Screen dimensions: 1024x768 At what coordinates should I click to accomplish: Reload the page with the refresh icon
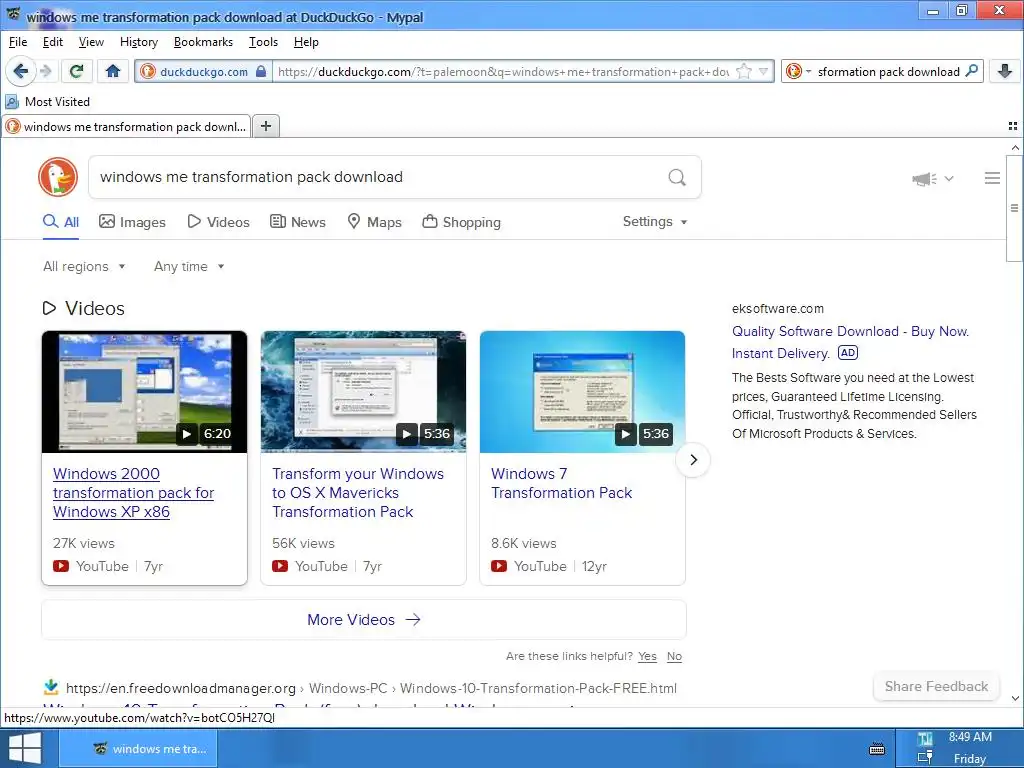tap(76, 71)
